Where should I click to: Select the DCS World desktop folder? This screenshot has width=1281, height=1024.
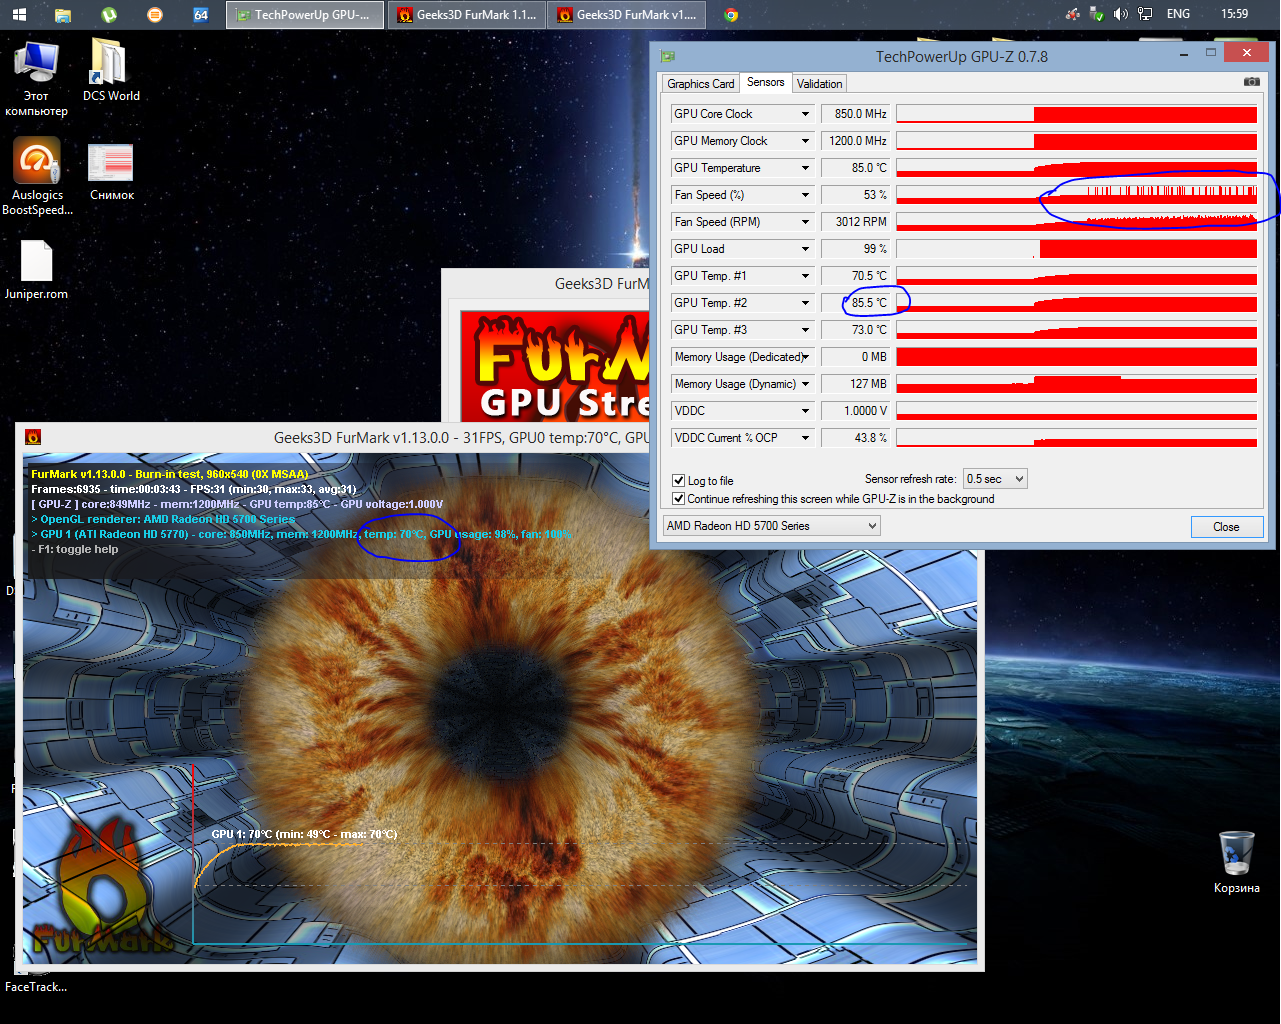[x=111, y=70]
